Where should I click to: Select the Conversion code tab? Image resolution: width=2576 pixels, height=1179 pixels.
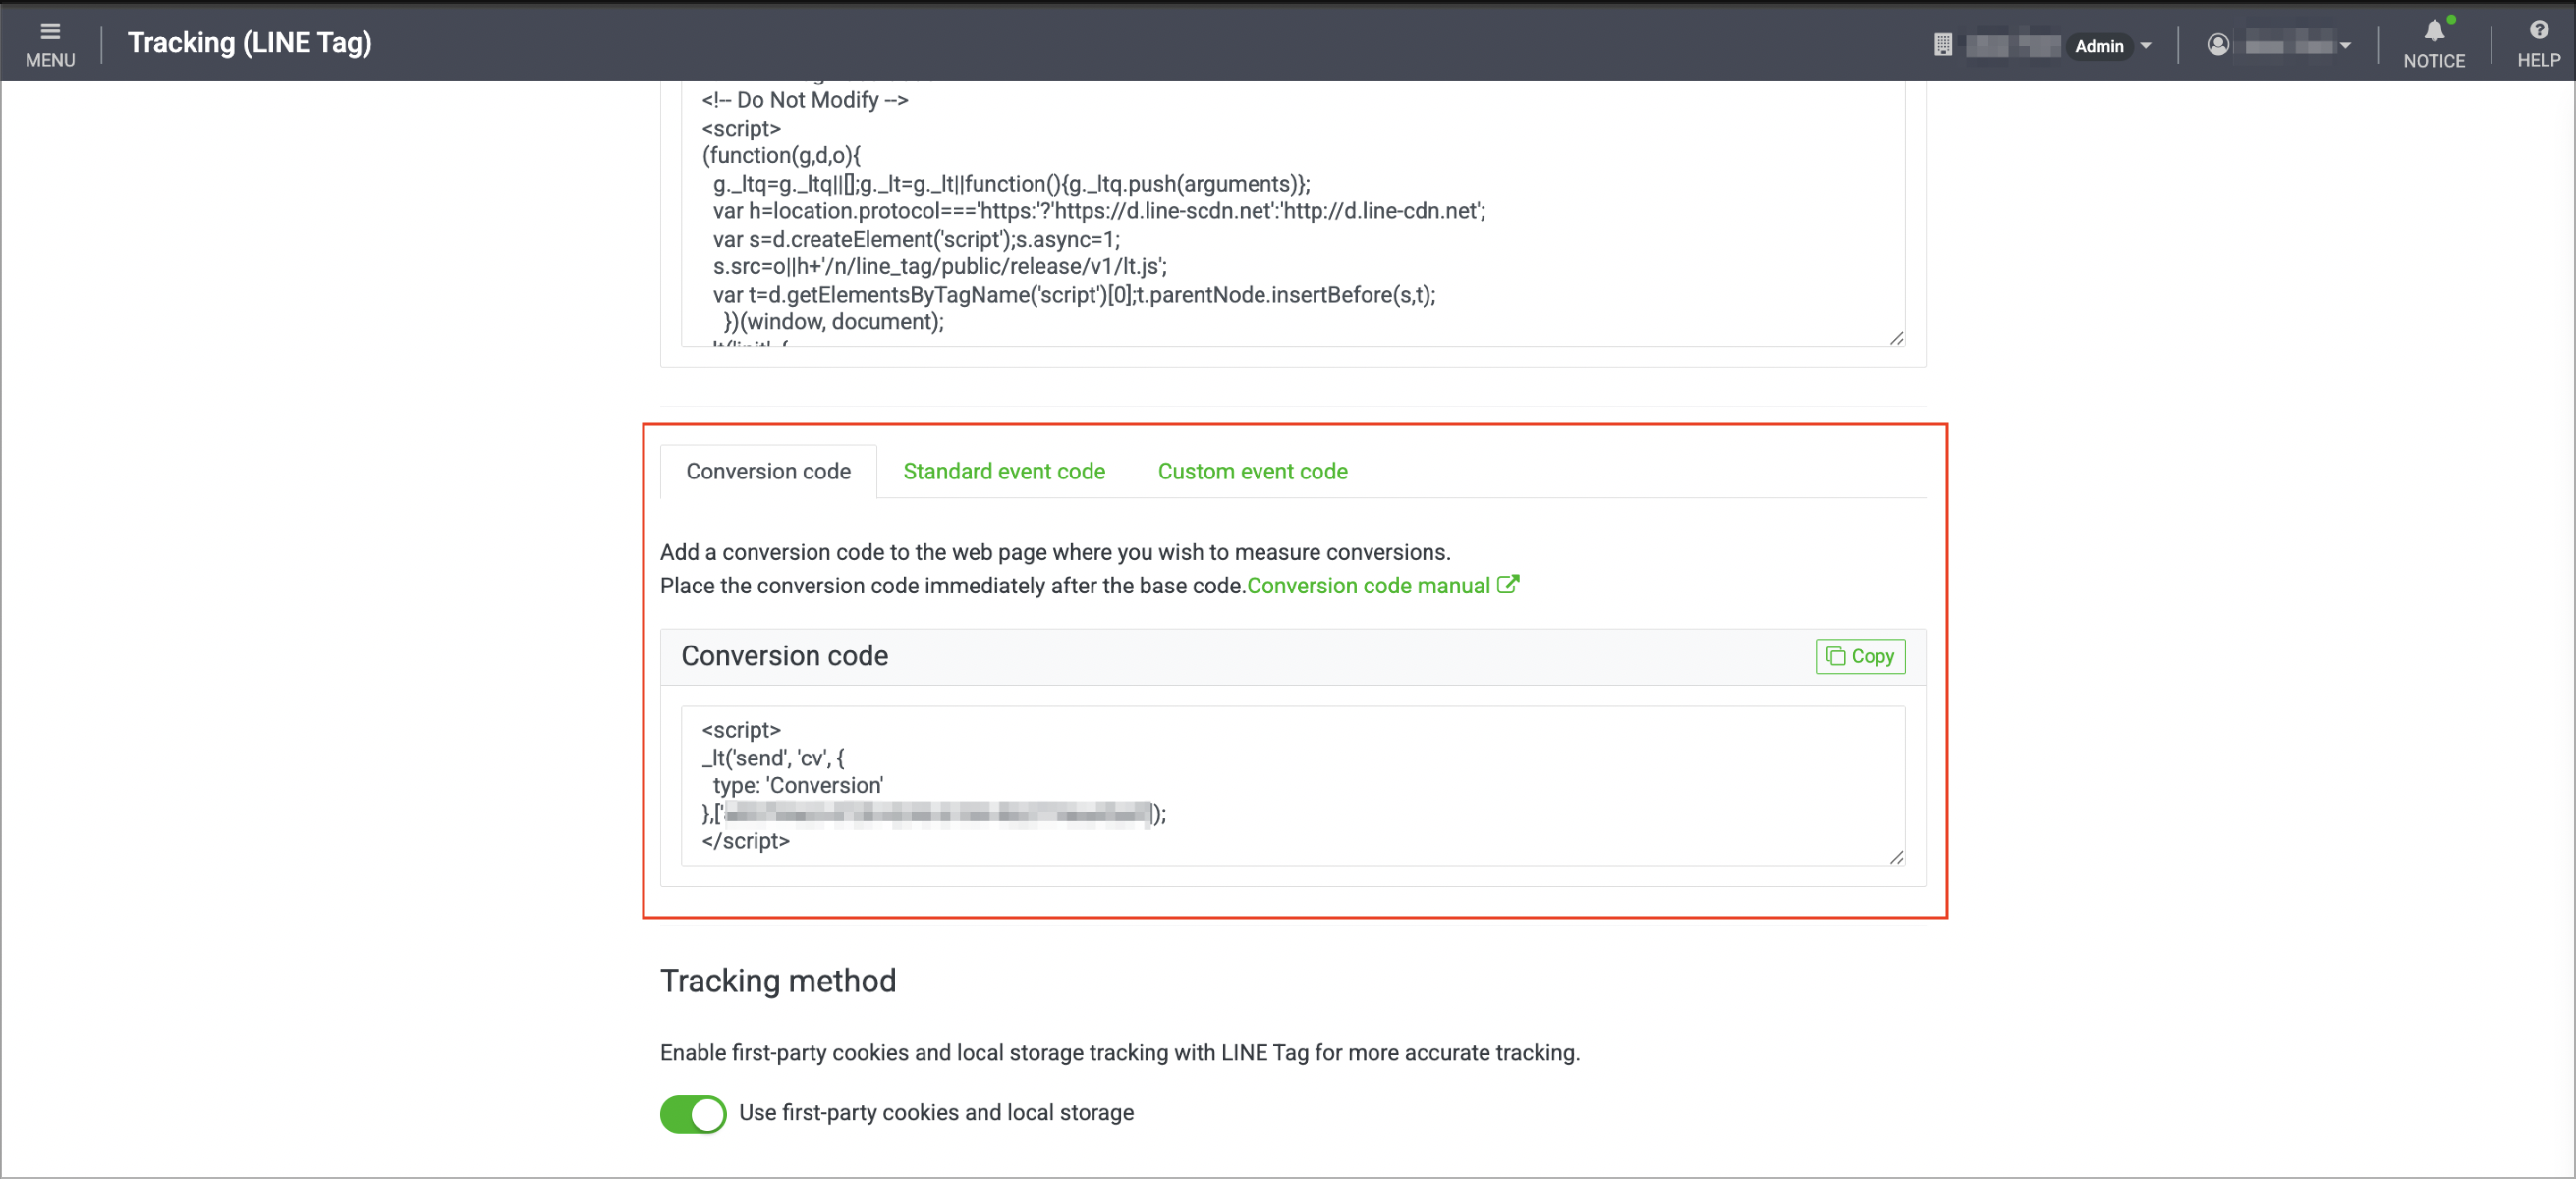[x=768, y=471]
